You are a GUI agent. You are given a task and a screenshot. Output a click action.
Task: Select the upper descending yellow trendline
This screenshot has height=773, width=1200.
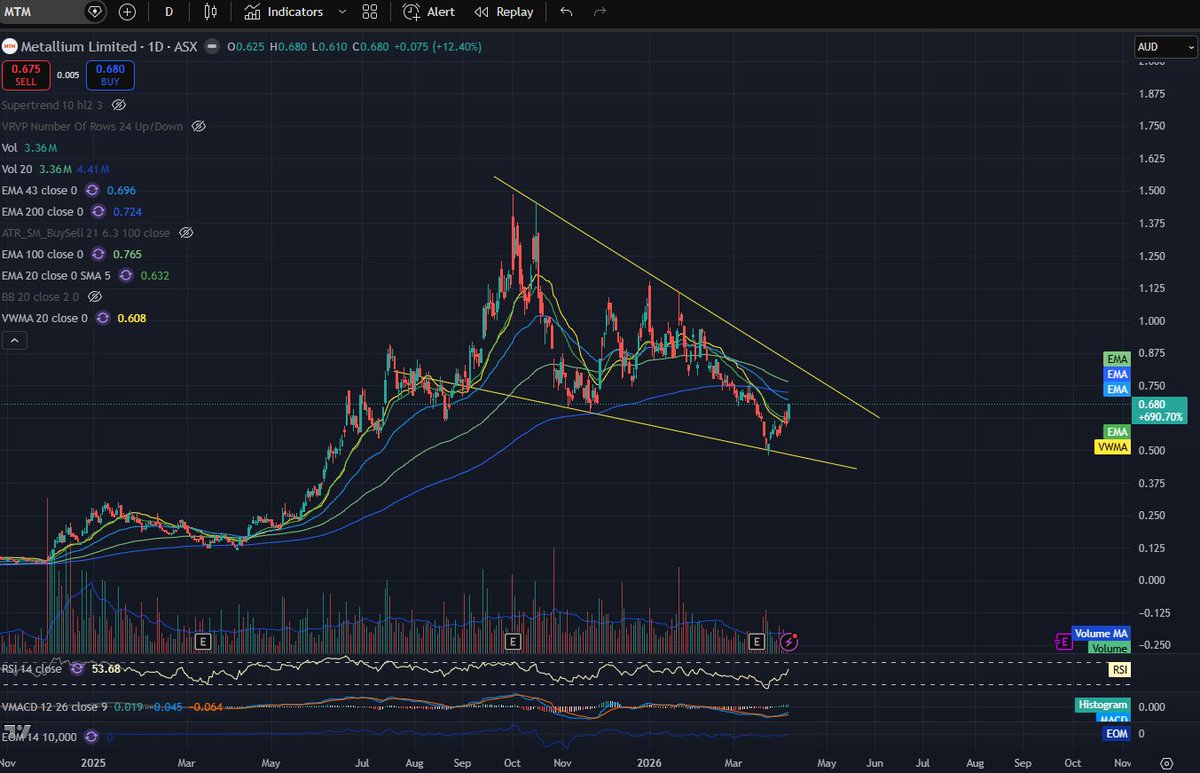point(686,297)
